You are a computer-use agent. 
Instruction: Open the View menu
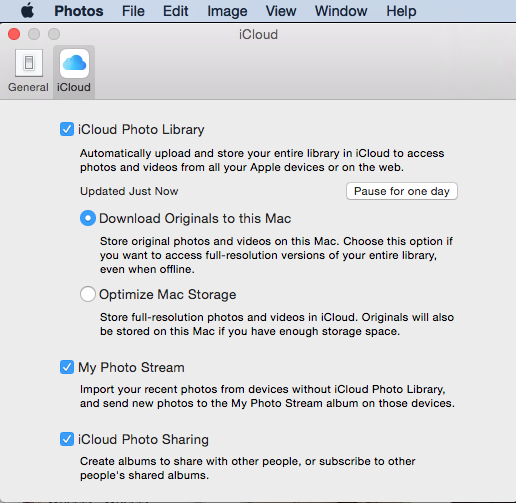tap(281, 11)
